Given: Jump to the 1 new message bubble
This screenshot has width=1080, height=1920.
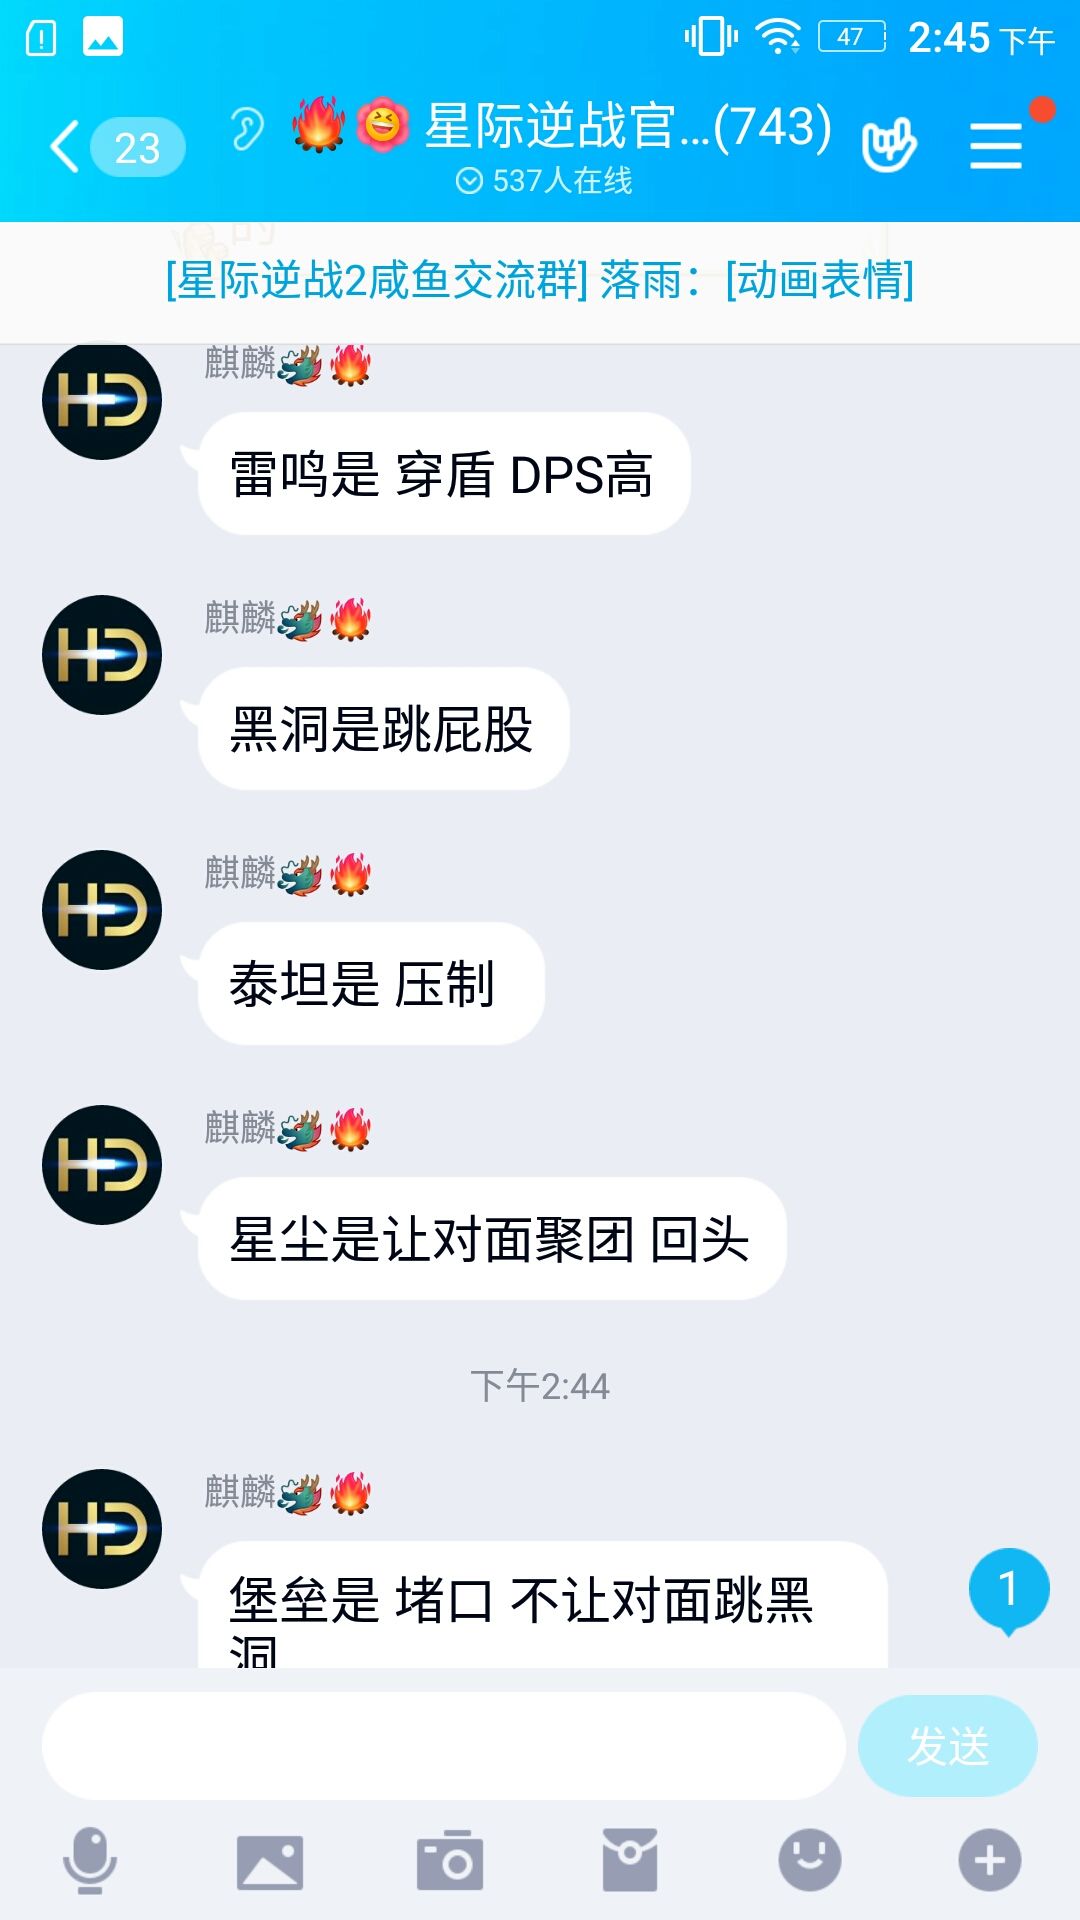Looking at the screenshot, I should (1008, 1590).
